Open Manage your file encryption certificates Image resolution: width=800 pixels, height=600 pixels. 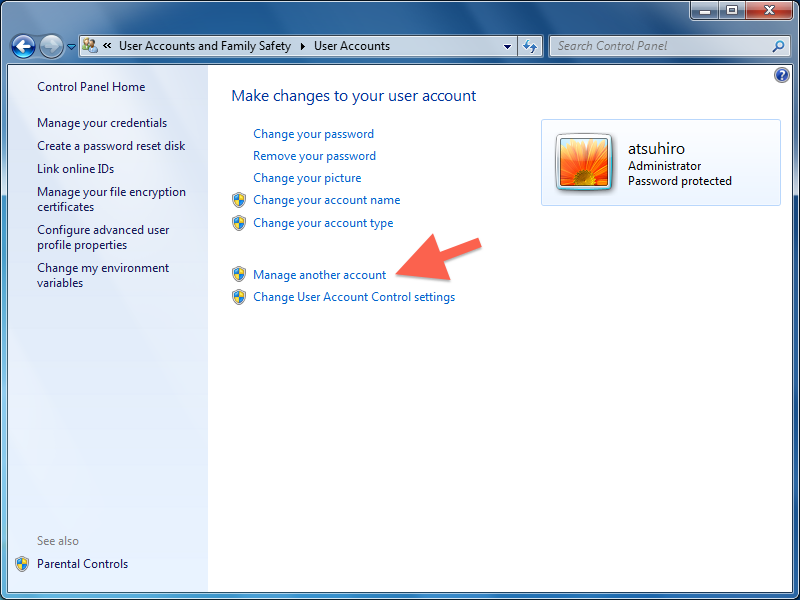pyautogui.click(x=111, y=199)
